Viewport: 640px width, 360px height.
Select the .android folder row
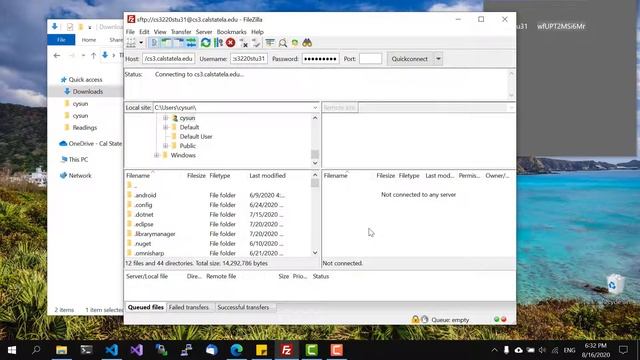[218, 195]
